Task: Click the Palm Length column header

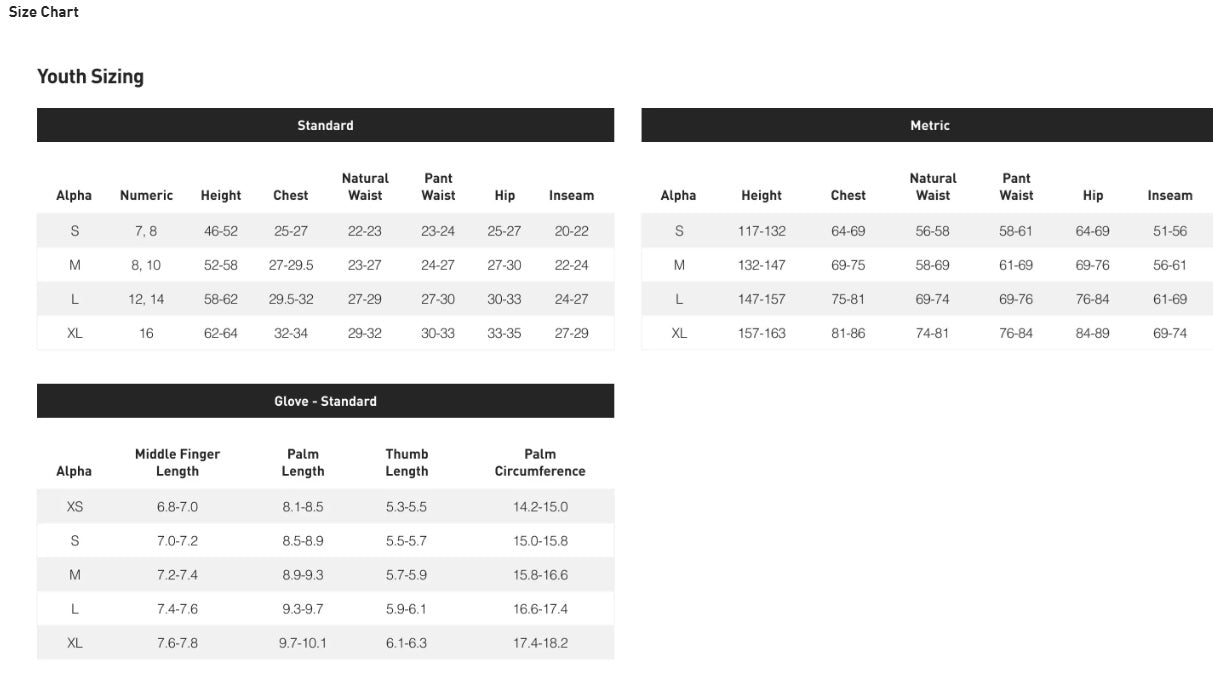Action: (x=302, y=462)
